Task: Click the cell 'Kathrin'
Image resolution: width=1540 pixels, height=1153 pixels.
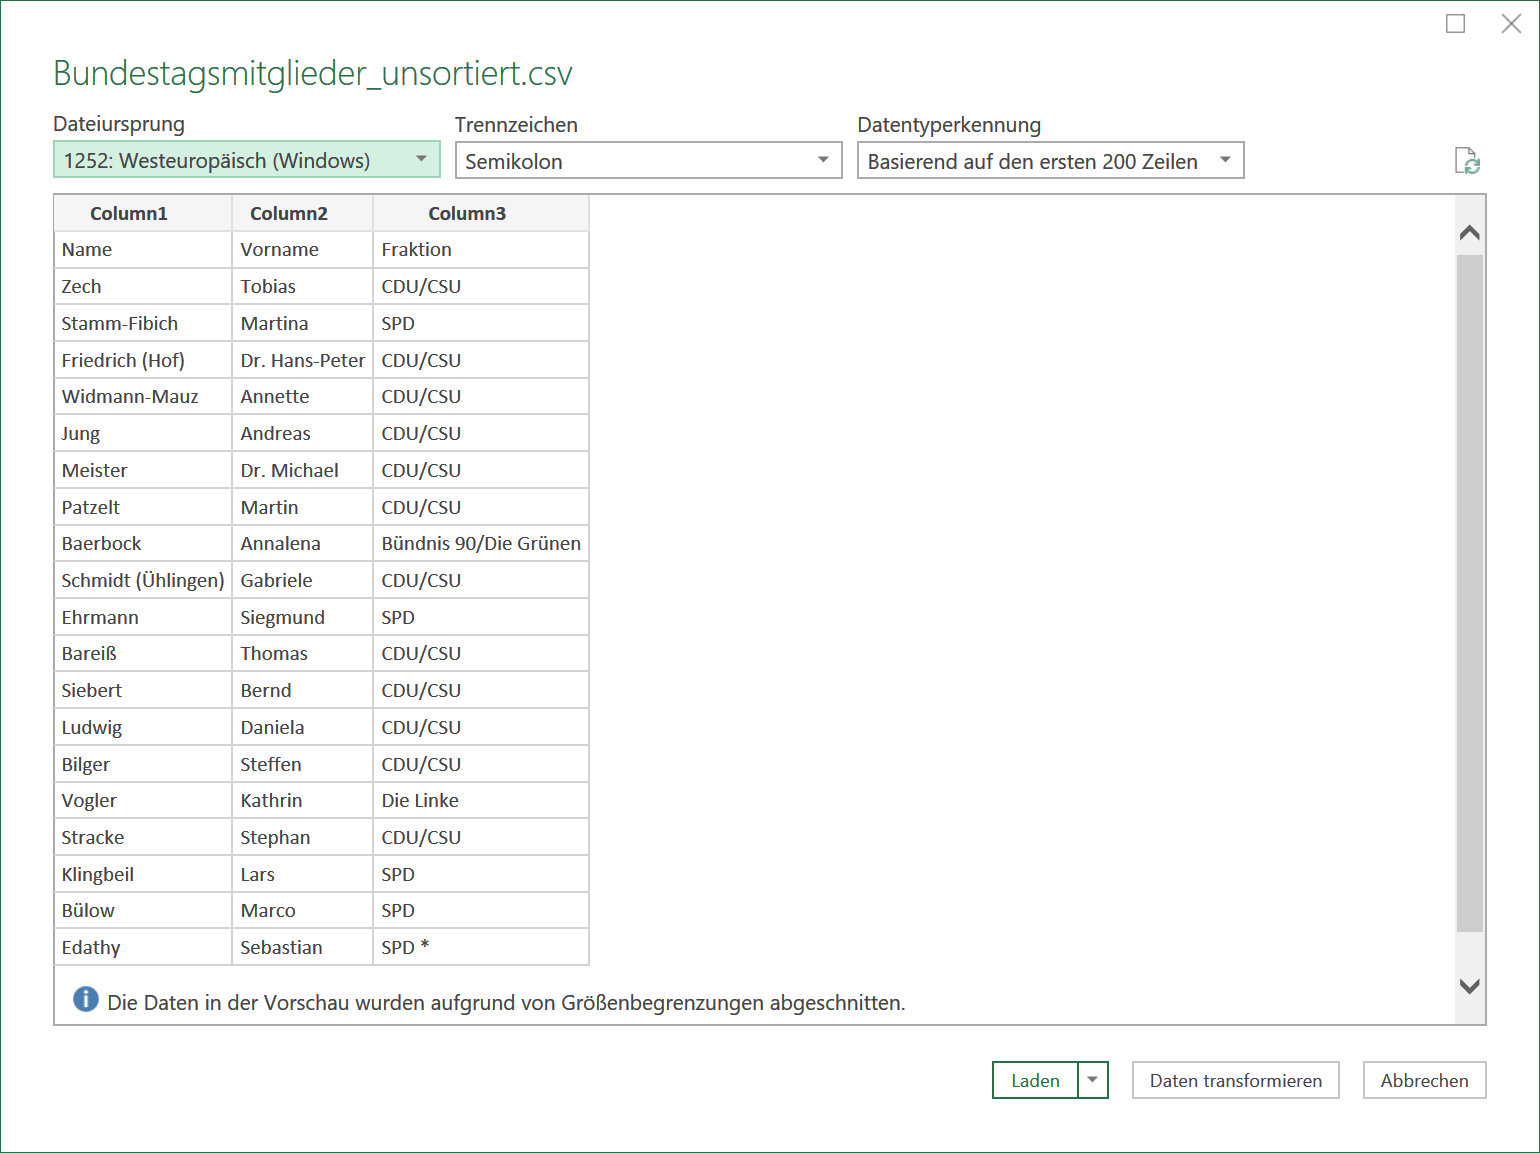Action: click(x=302, y=800)
